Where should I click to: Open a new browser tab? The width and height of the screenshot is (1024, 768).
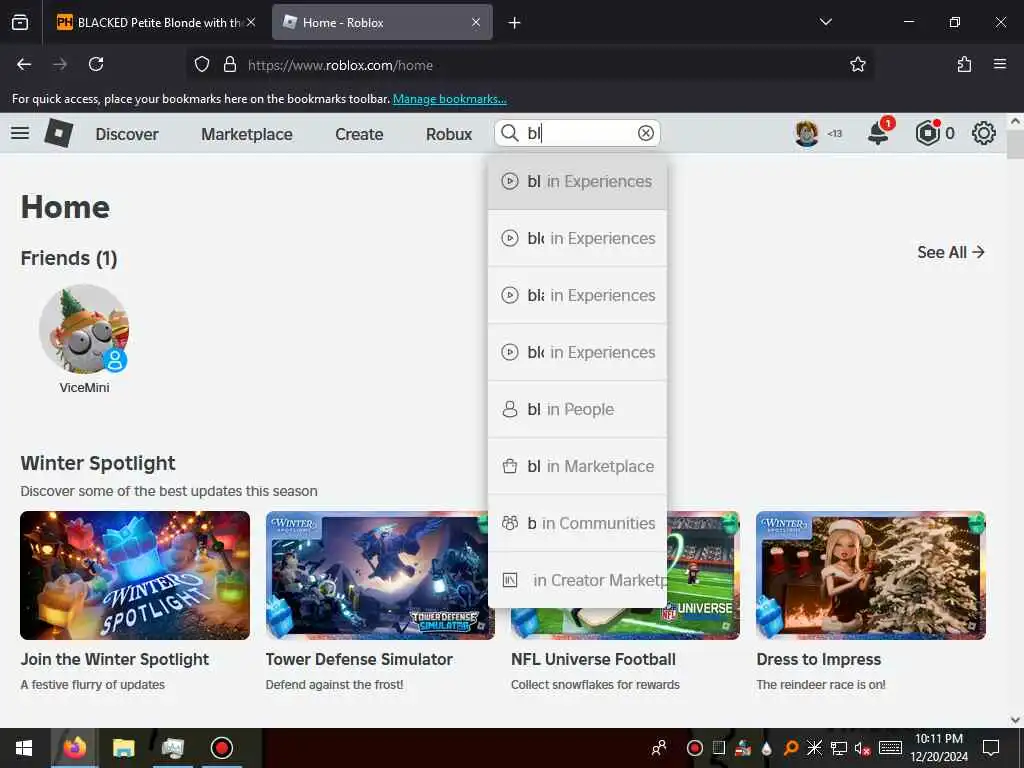[x=514, y=23]
